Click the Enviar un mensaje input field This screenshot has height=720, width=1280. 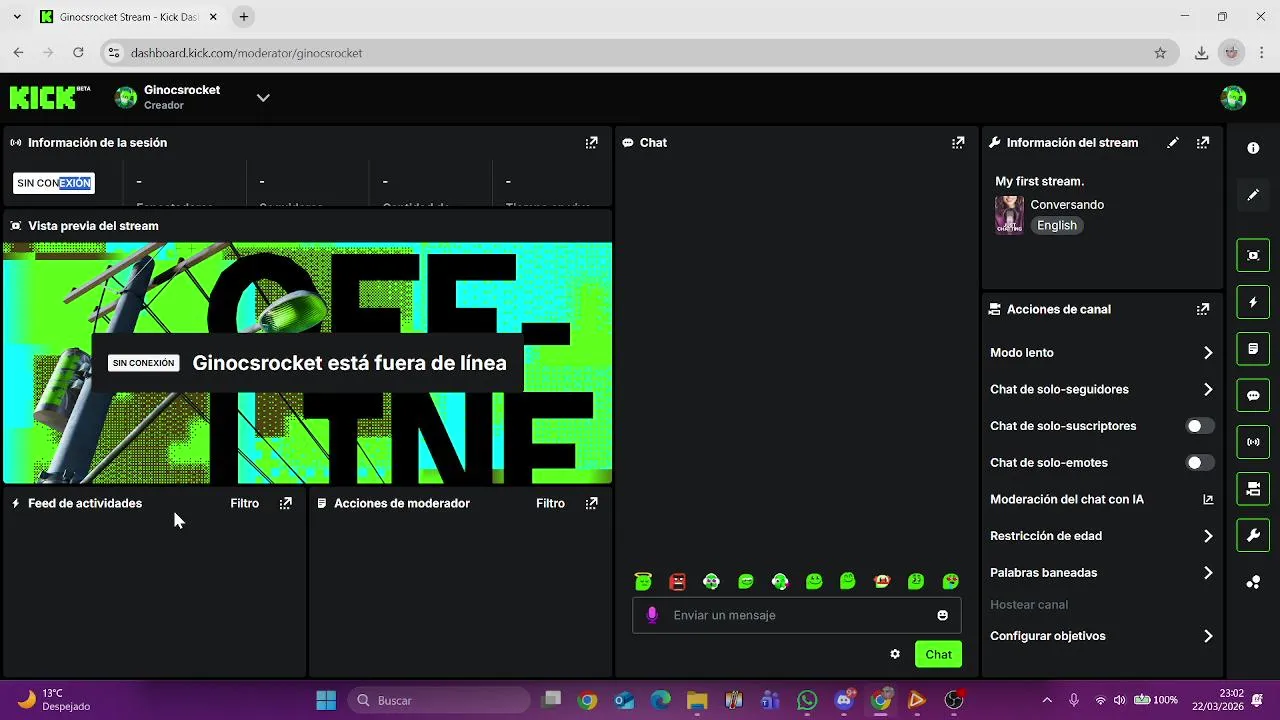click(x=797, y=615)
